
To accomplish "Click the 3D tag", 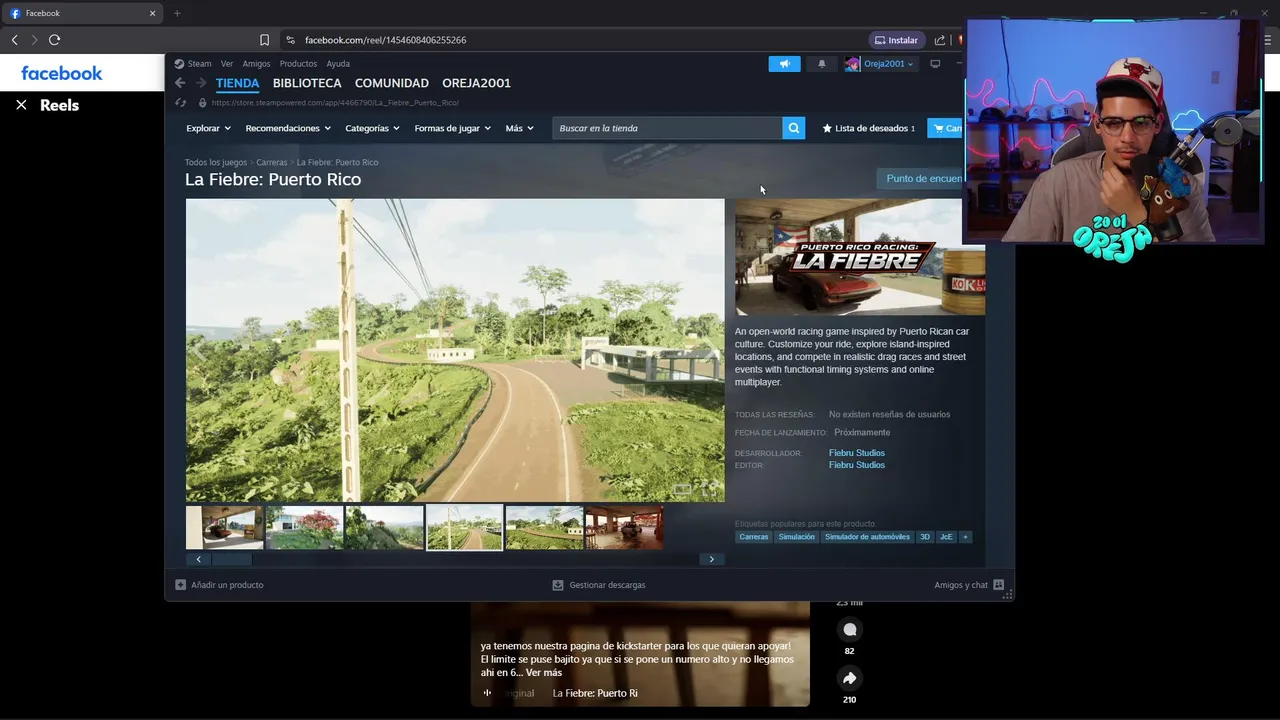I will pos(925,537).
